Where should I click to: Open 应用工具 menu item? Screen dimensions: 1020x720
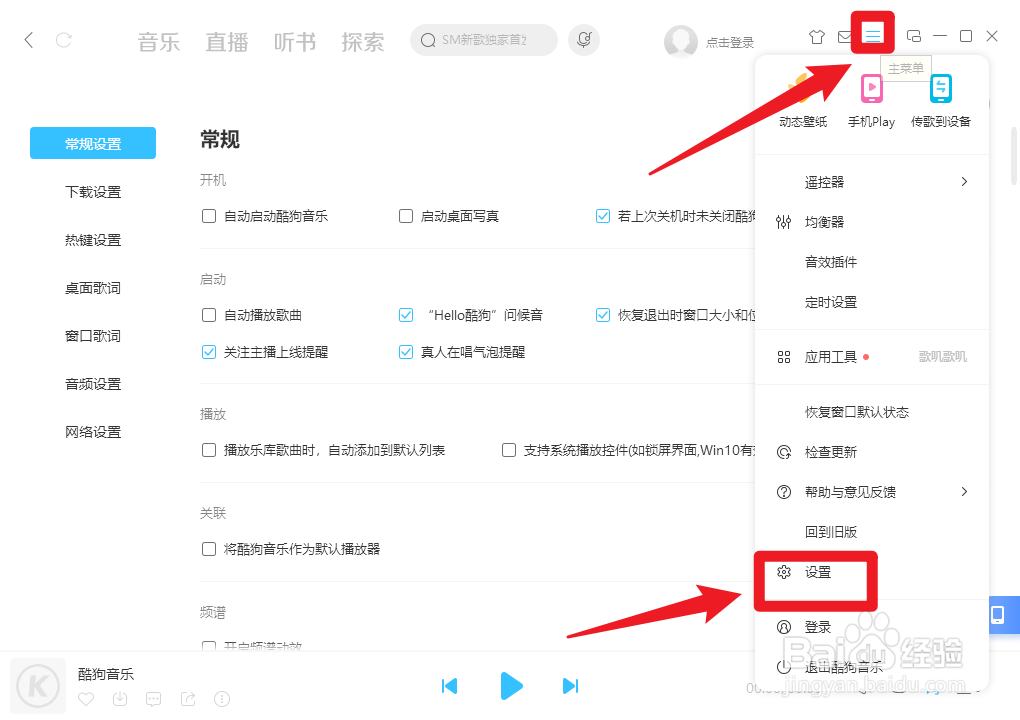coord(831,357)
